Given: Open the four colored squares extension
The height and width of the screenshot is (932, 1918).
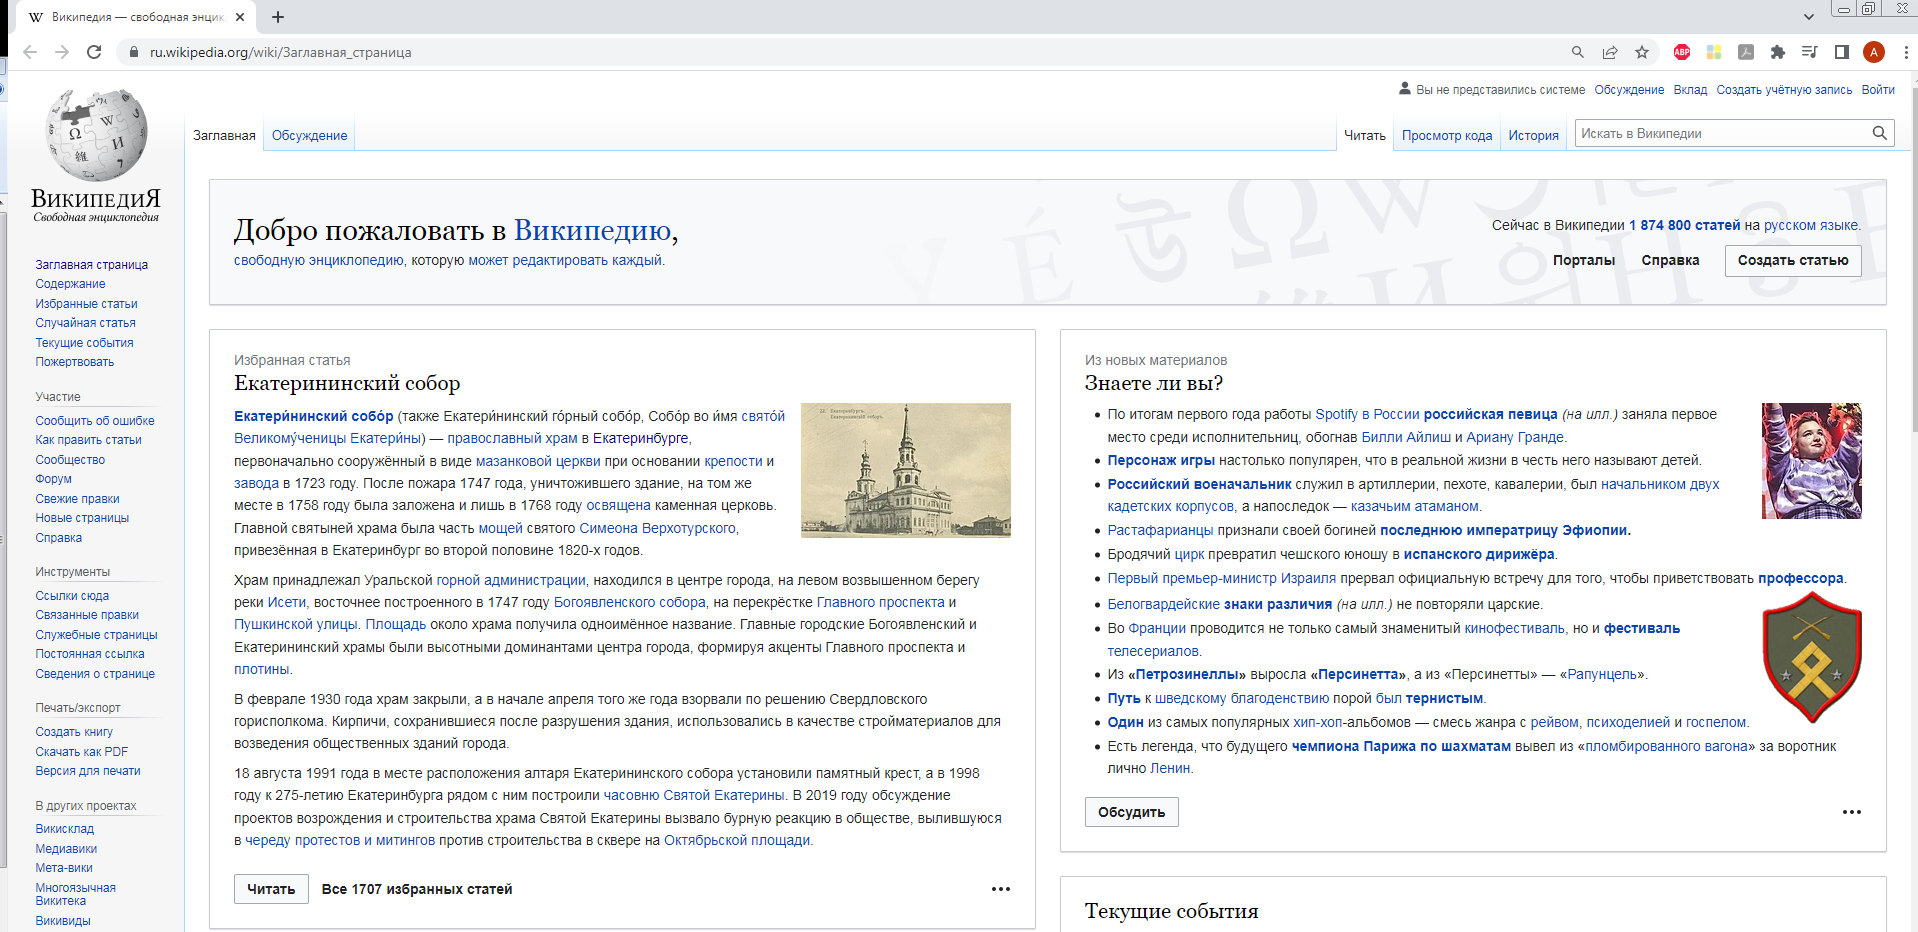Looking at the screenshot, I should click(x=1714, y=52).
